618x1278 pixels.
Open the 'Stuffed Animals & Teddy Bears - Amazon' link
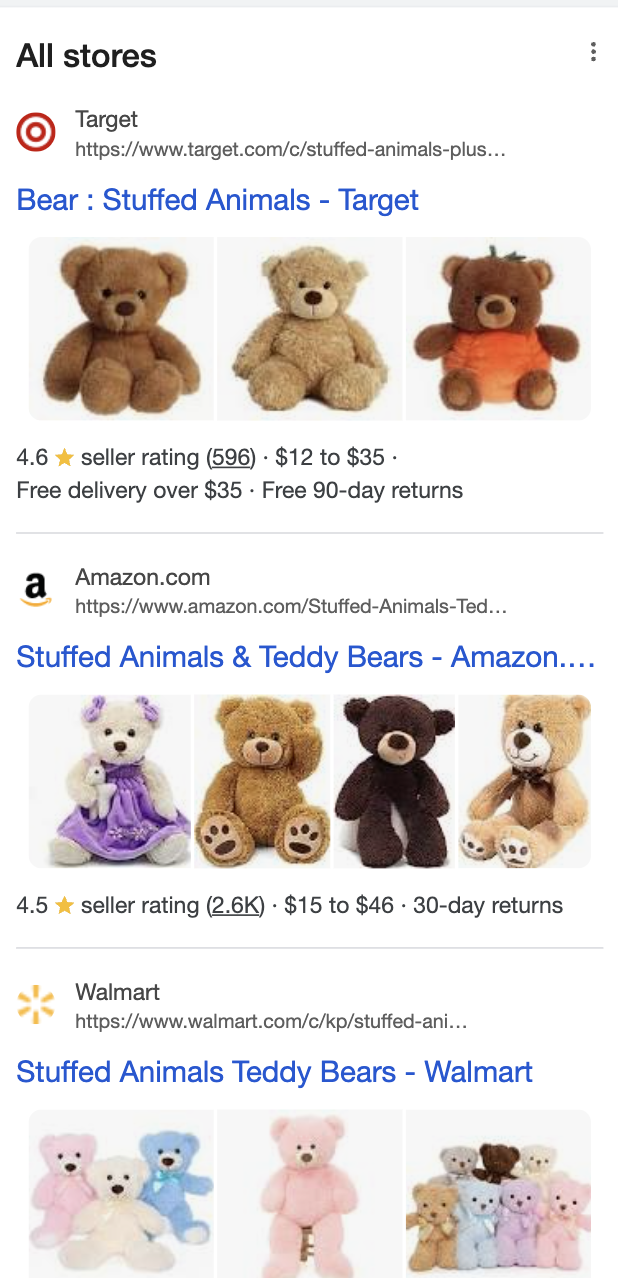pos(305,657)
